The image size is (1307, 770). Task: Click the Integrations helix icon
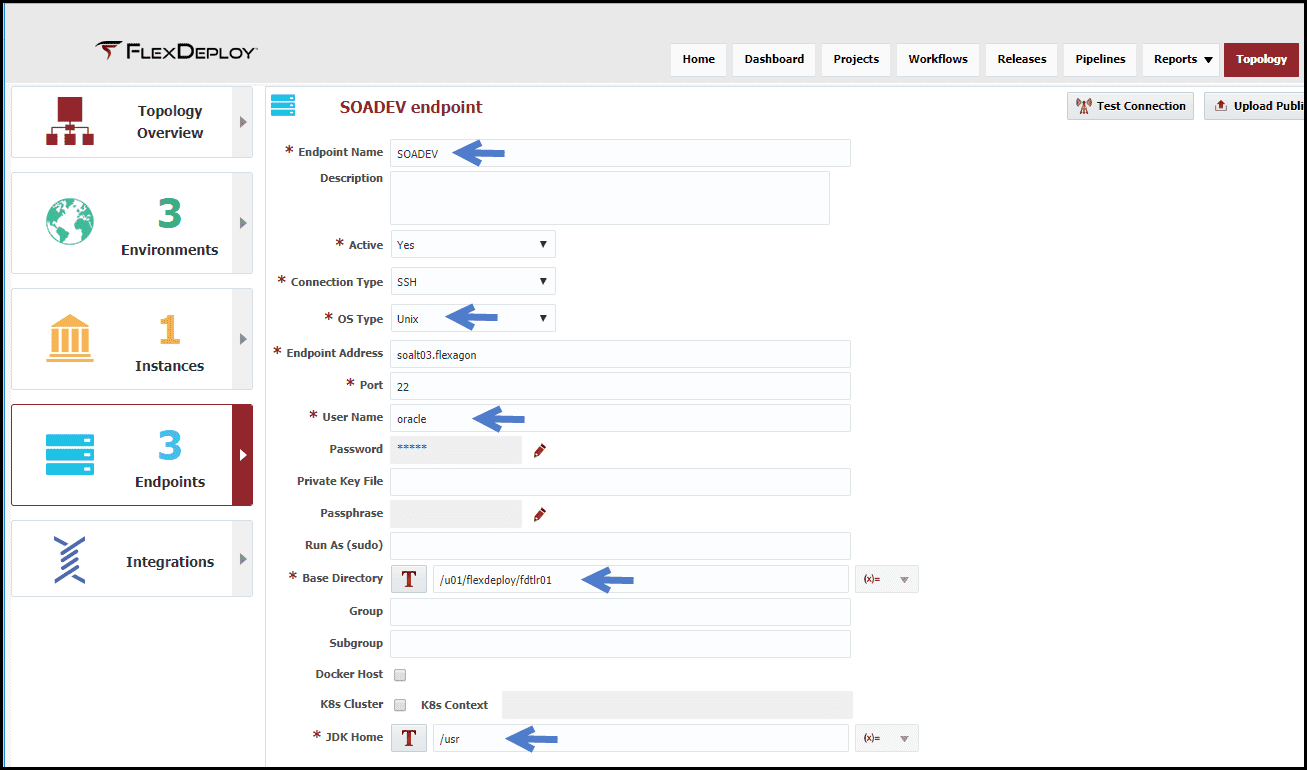point(69,560)
